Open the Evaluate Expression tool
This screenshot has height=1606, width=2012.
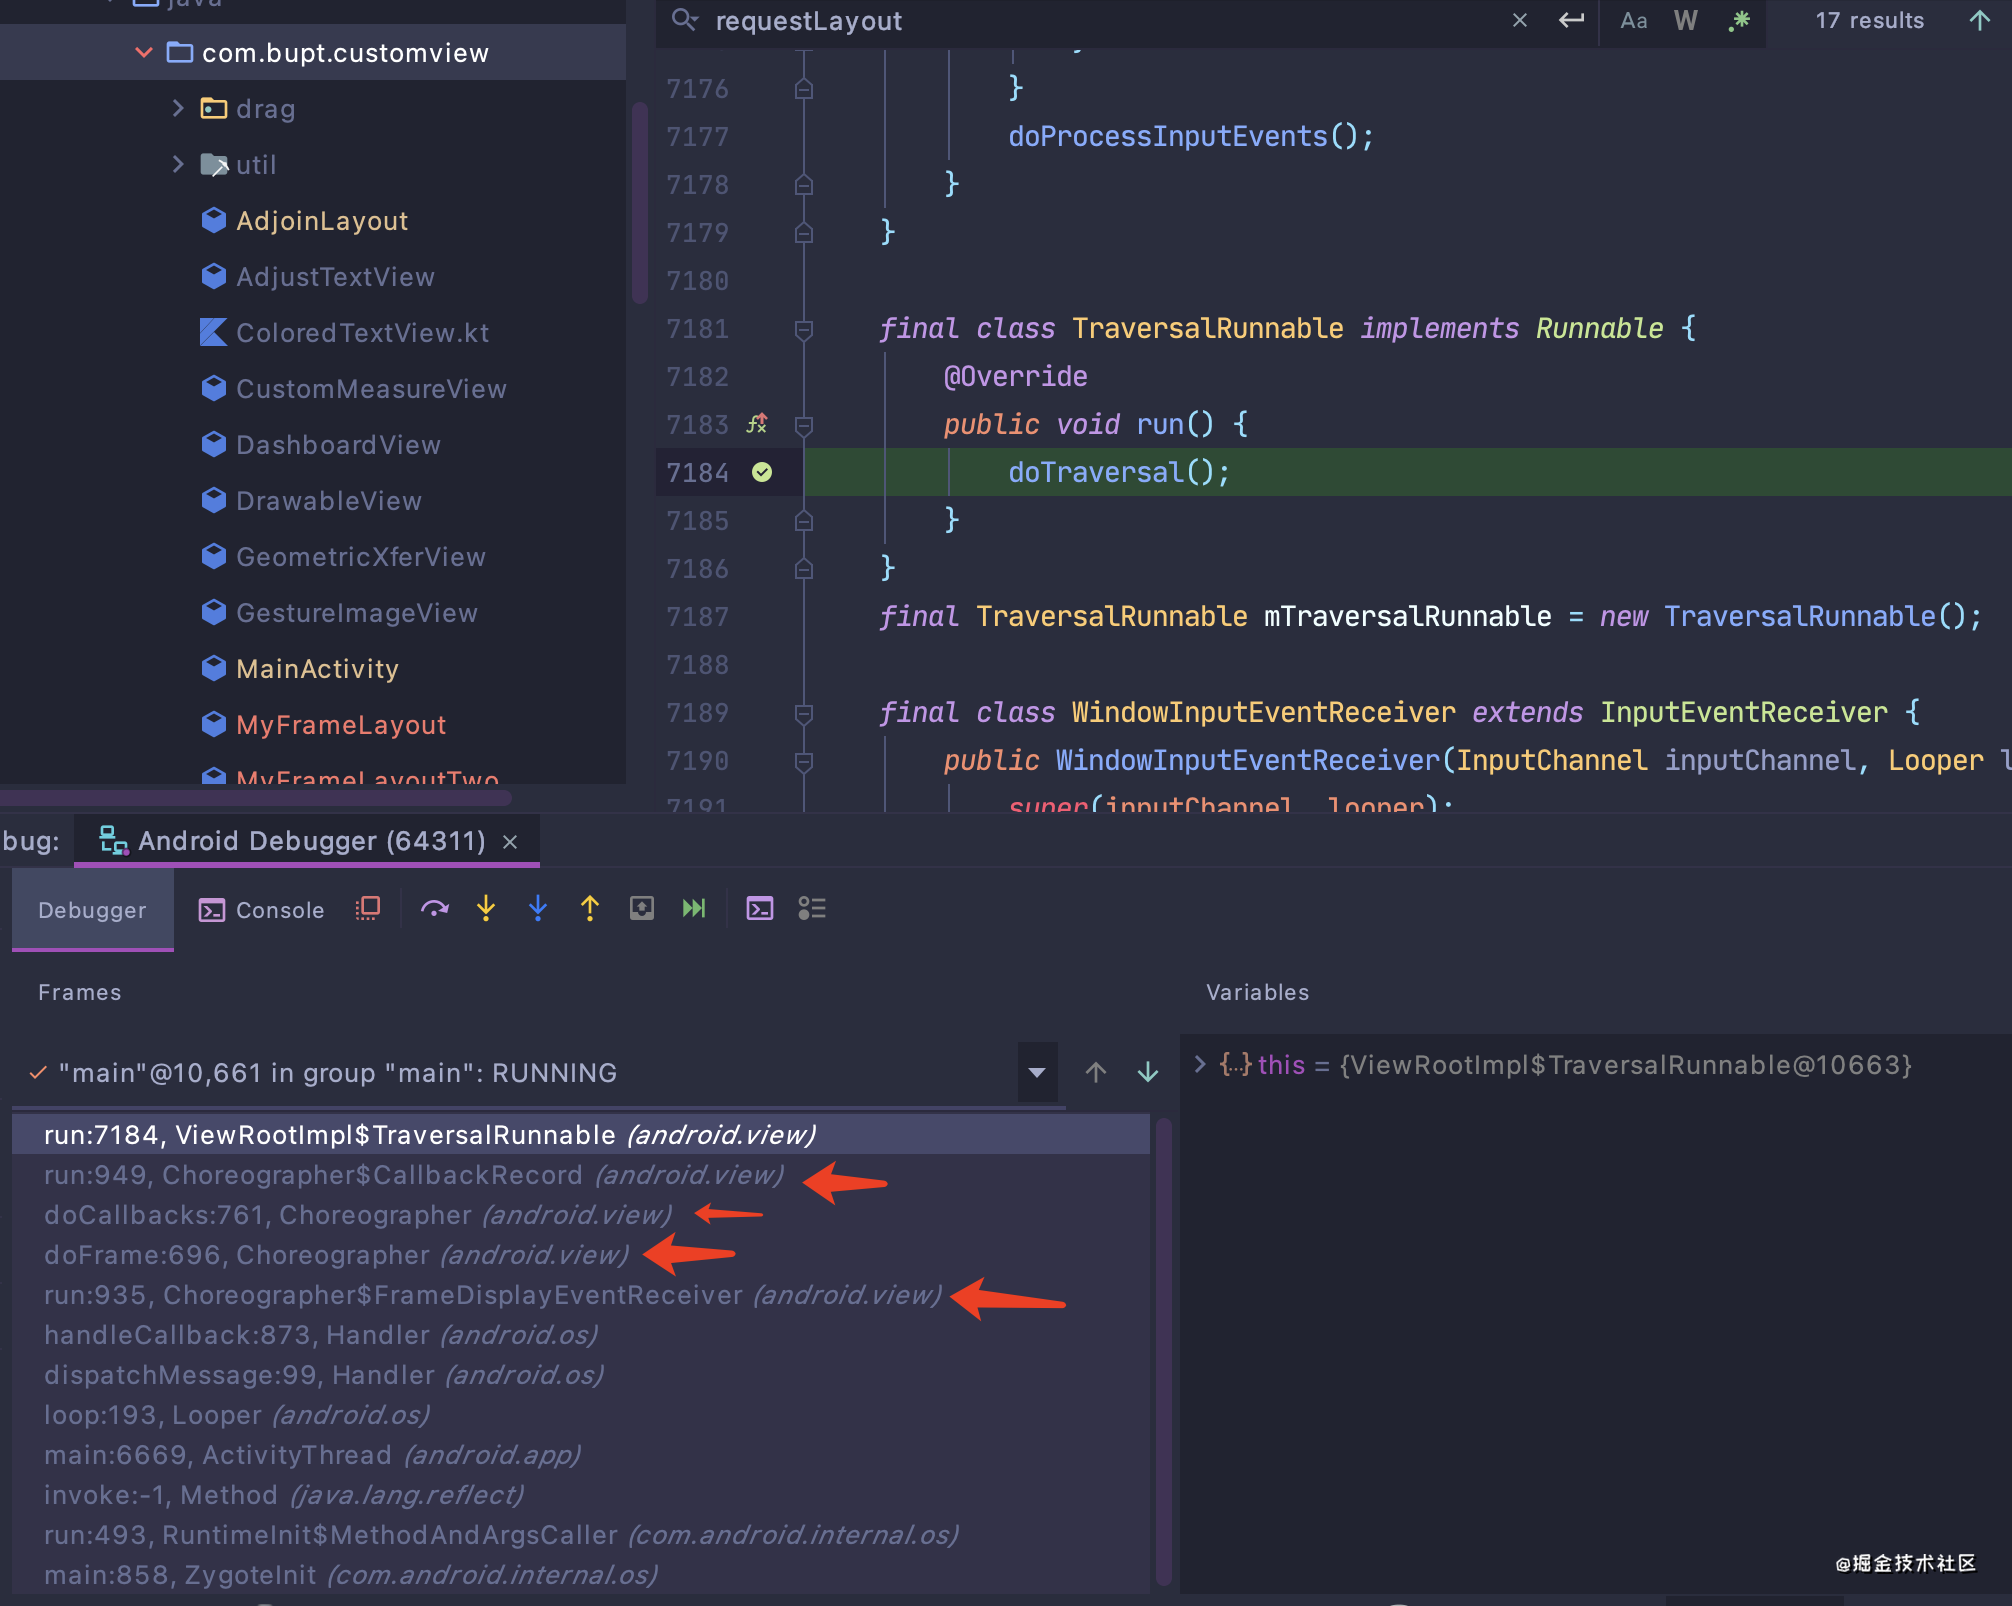click(760, 908)
